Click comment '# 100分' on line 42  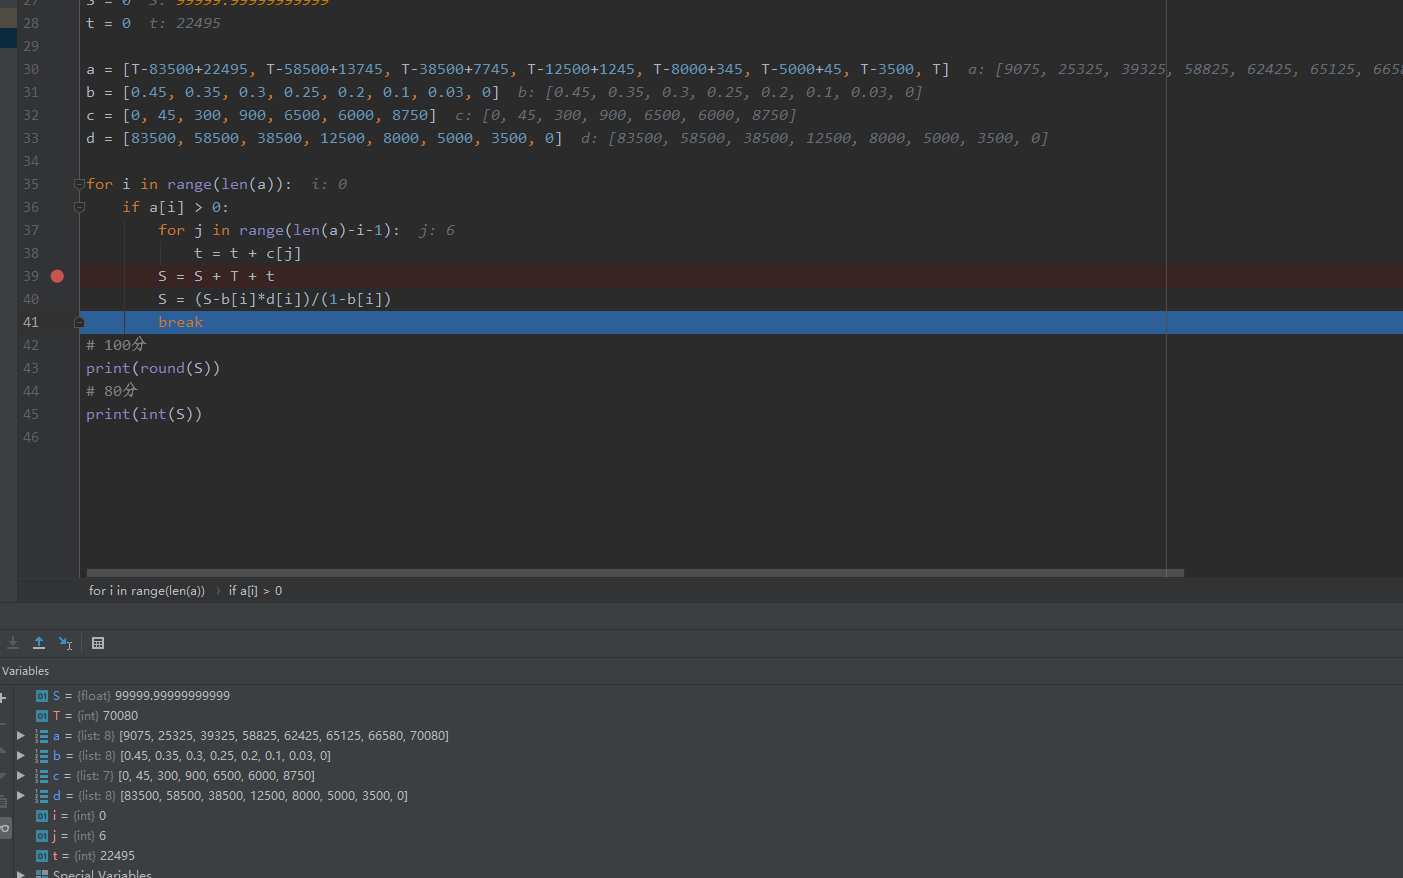click(x=116, y=345)
